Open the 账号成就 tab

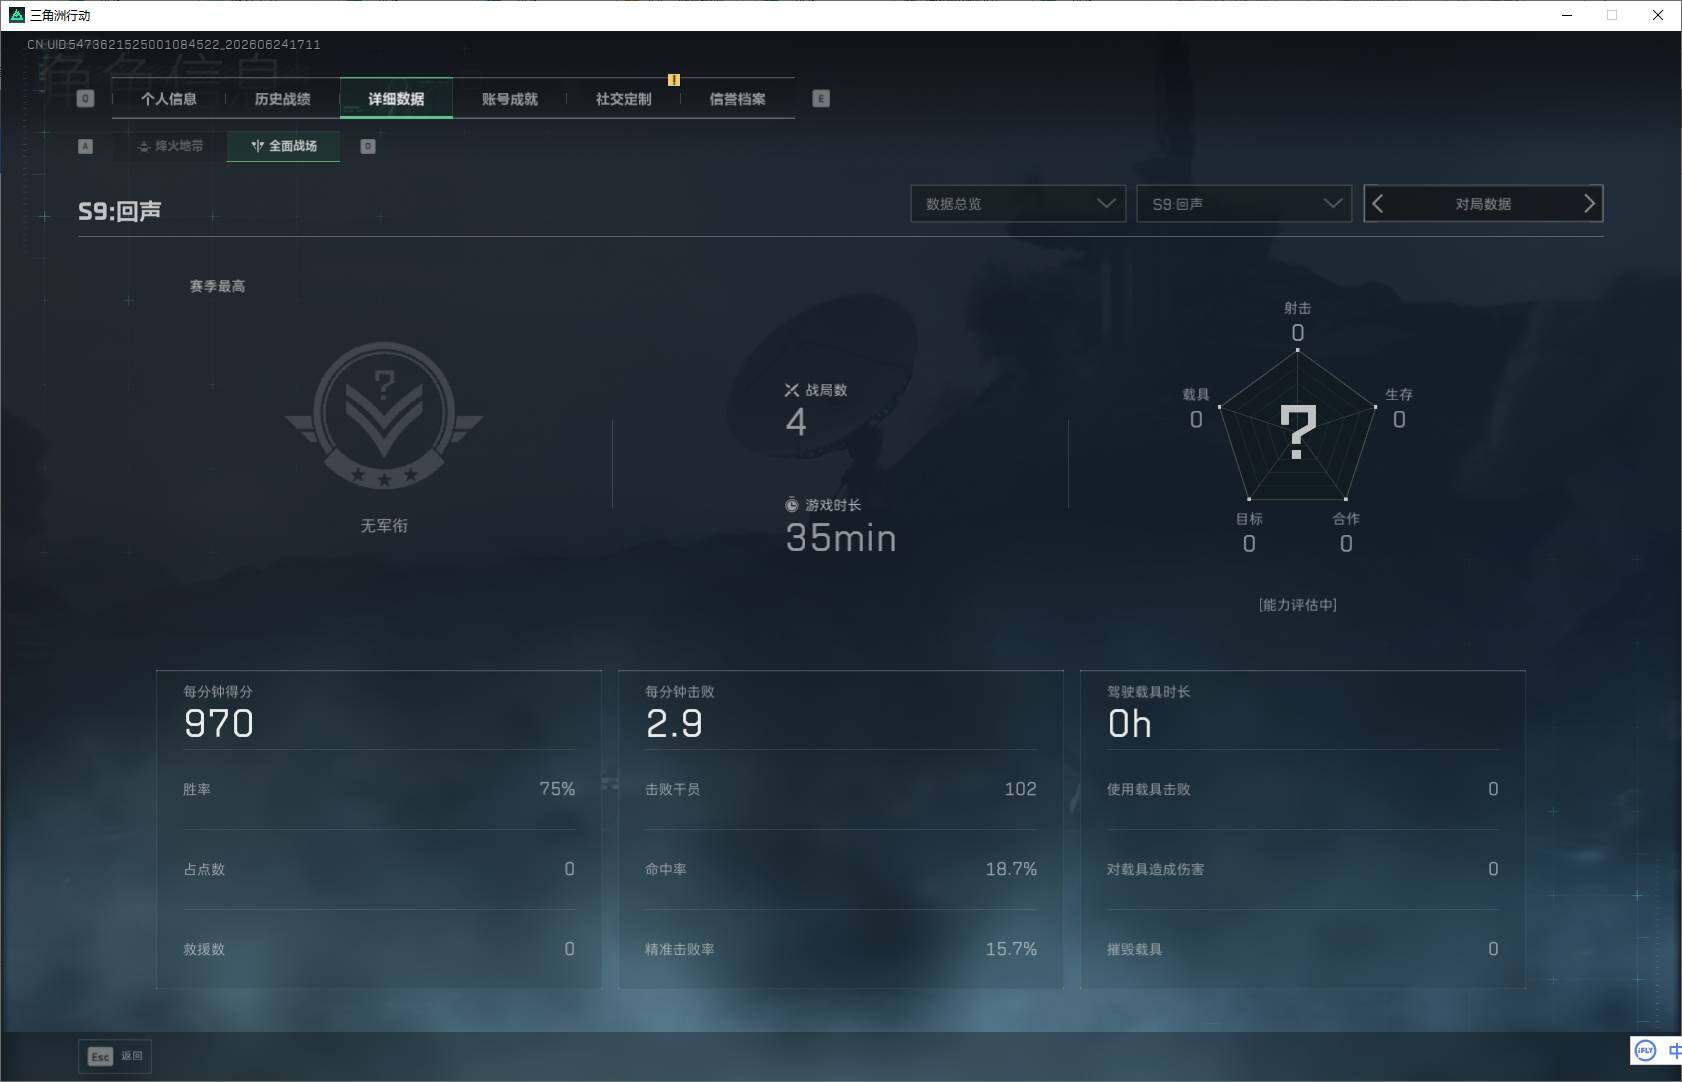pyautogui.click(x=510, y=99)
